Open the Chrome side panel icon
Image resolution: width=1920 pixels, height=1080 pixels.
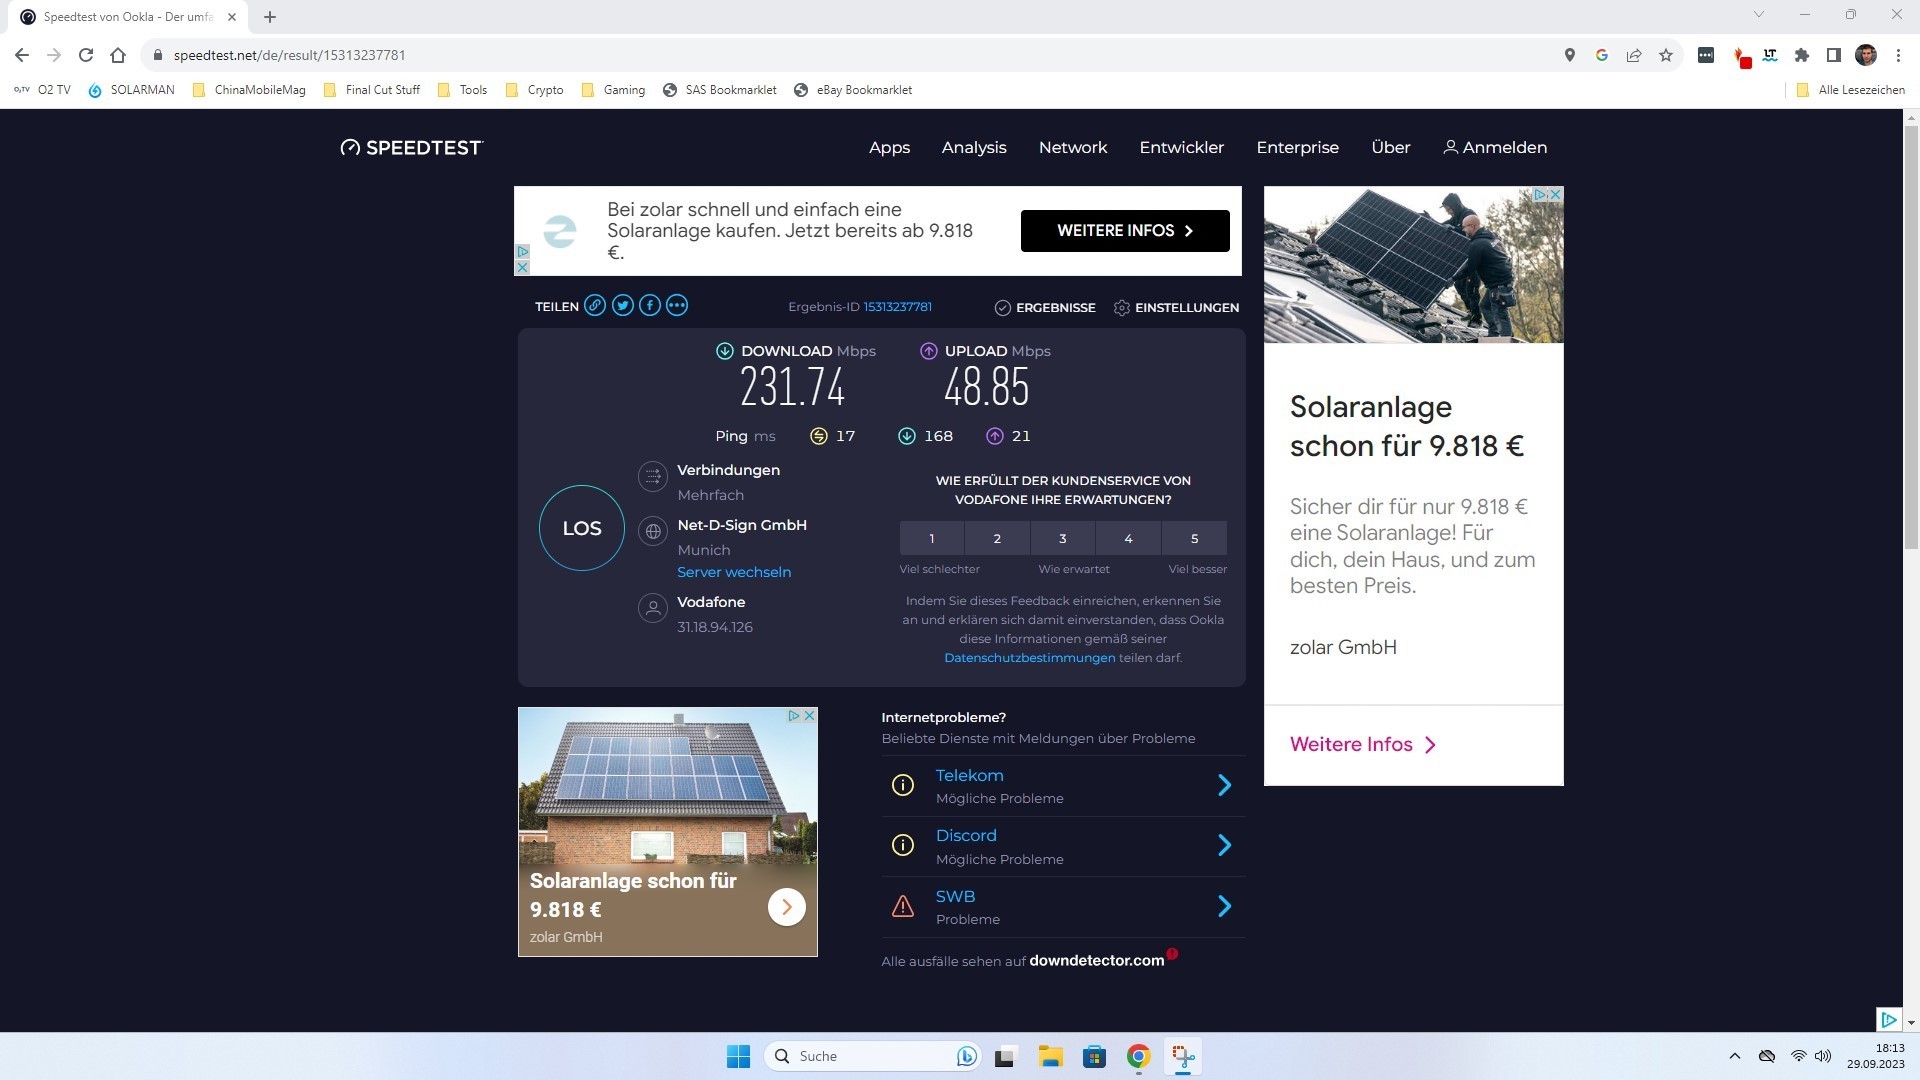click(1834, 55)
